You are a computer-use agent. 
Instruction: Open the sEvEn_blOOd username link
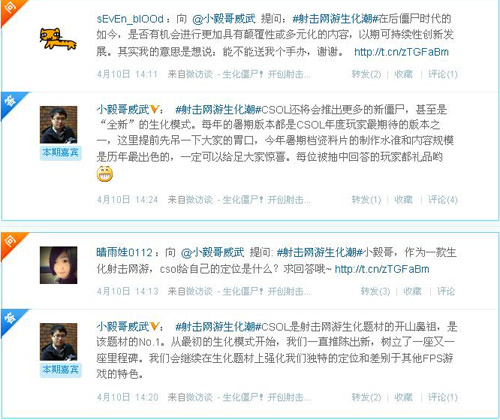130,19
